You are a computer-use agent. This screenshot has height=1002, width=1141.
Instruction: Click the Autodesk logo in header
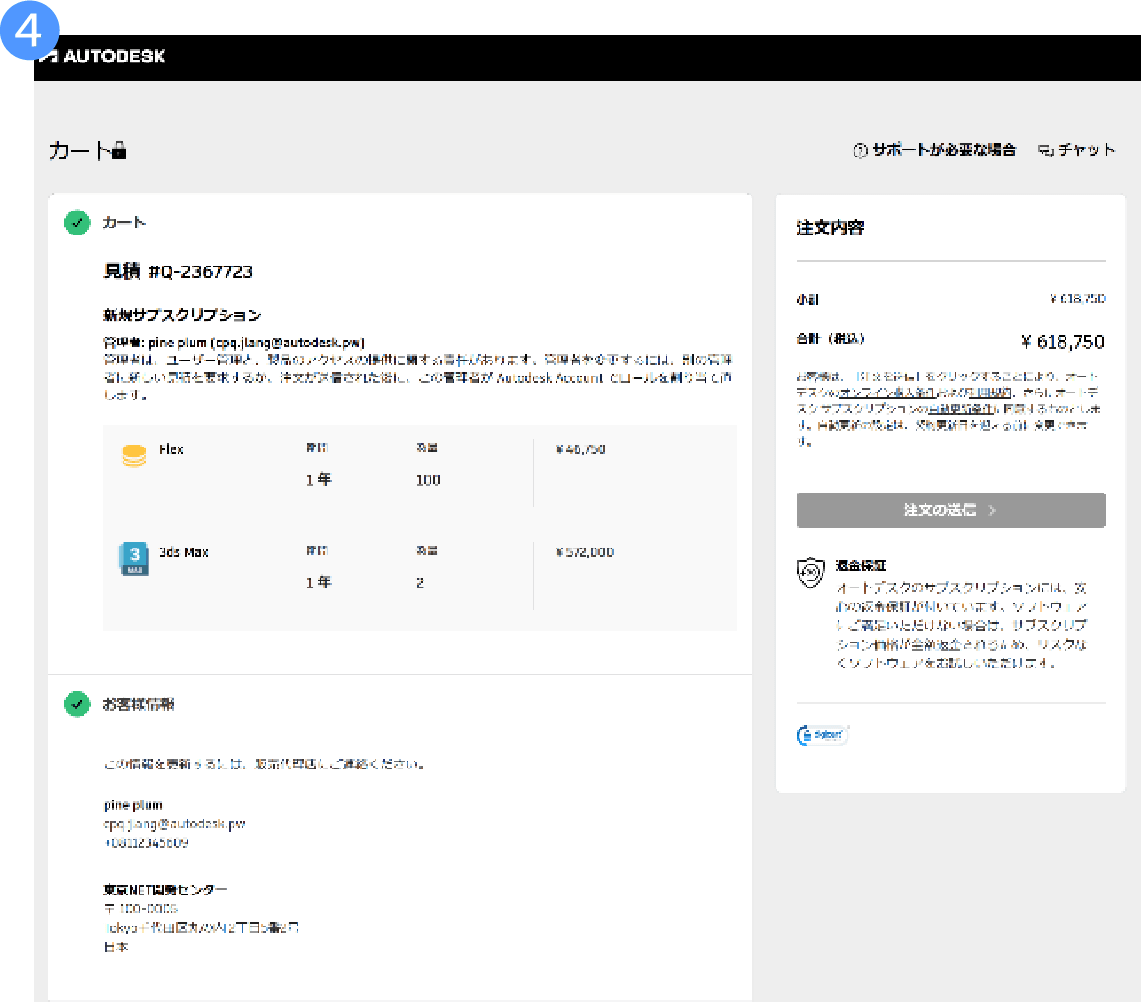103,56
